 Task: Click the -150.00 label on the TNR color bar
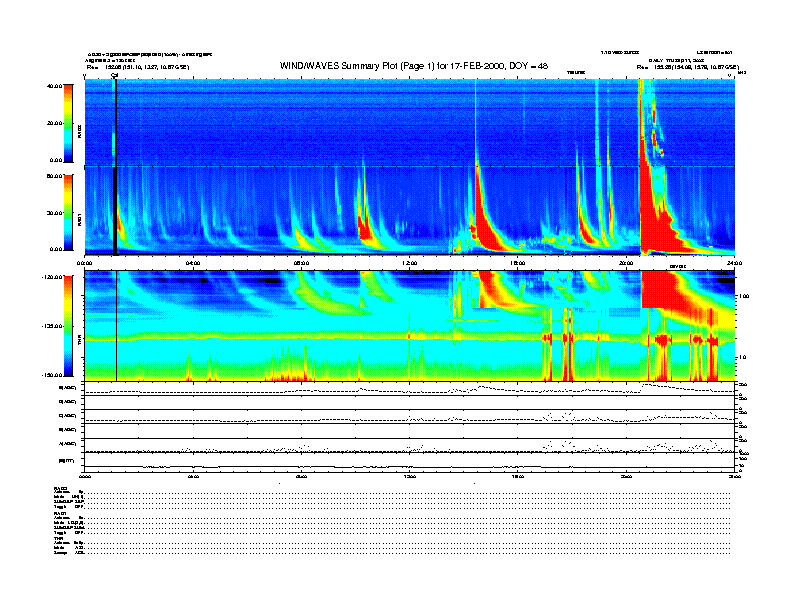pyautogui.click(x=52, y=375)
